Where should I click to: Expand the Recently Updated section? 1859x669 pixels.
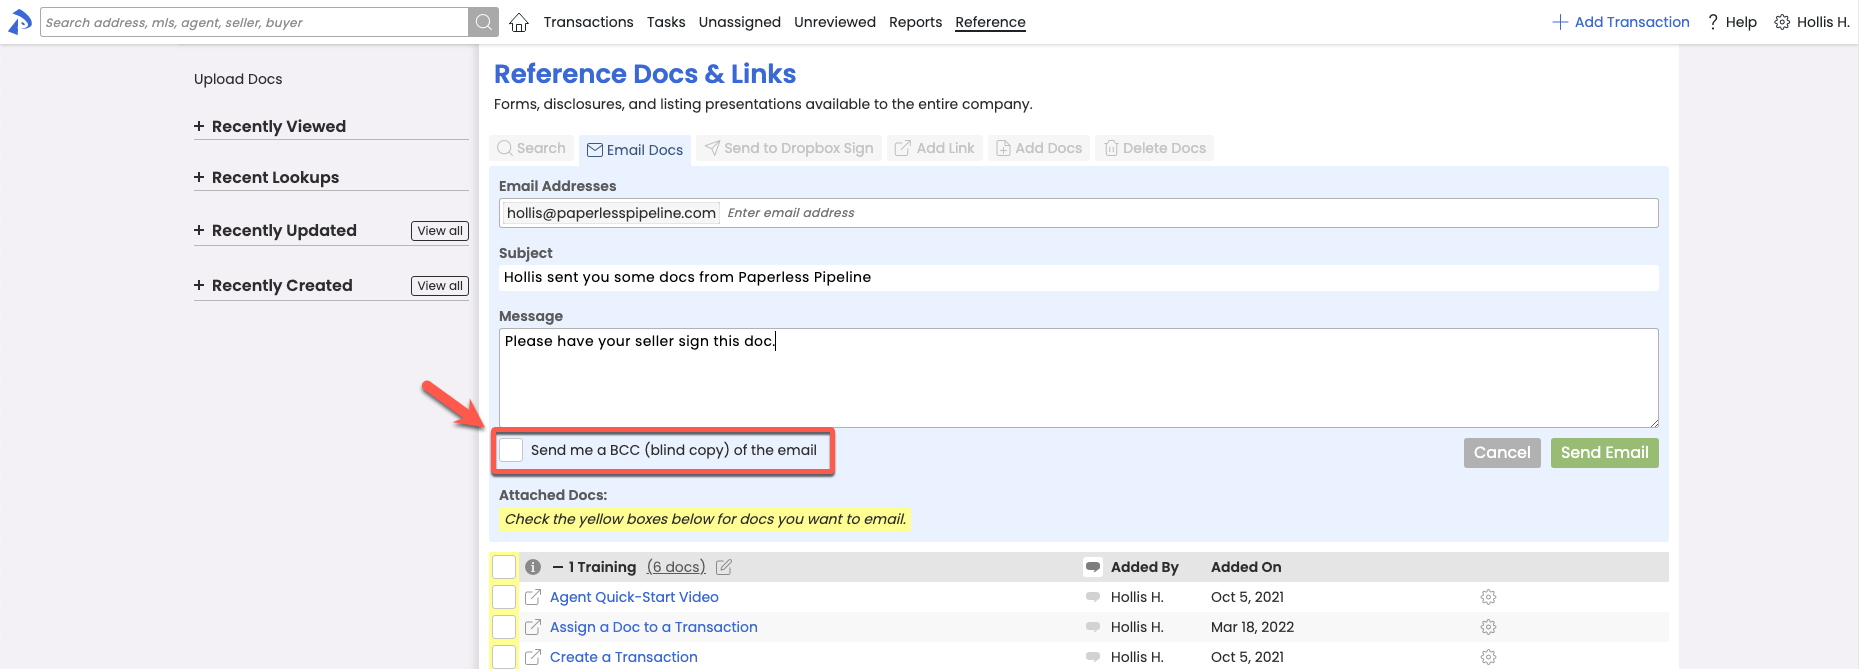(x=275, y=230)
